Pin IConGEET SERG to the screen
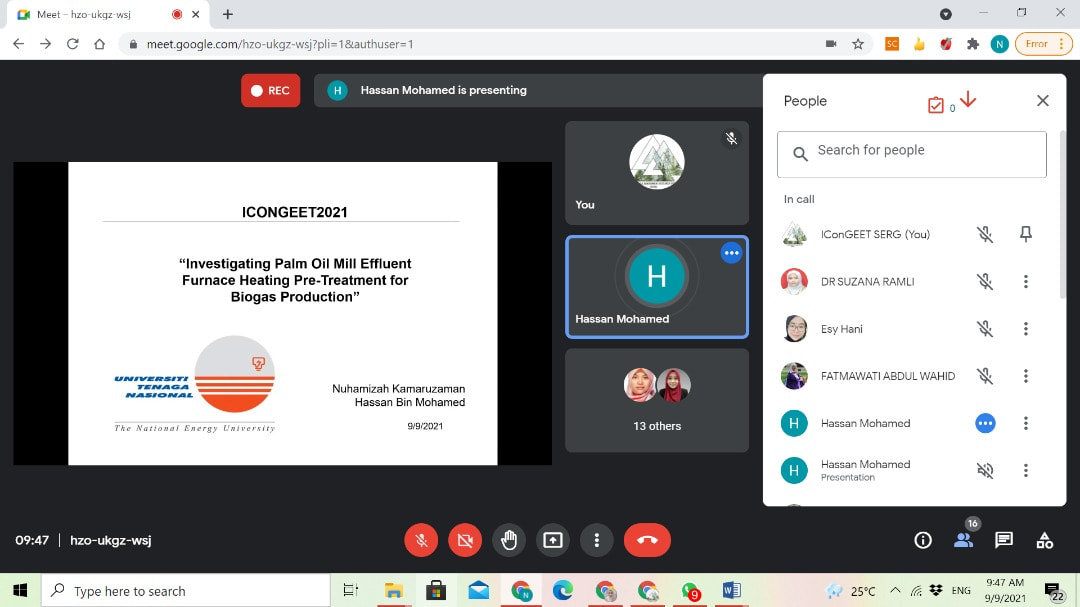The height and width of the screenshot is (607, 1080). [1025, 234]
